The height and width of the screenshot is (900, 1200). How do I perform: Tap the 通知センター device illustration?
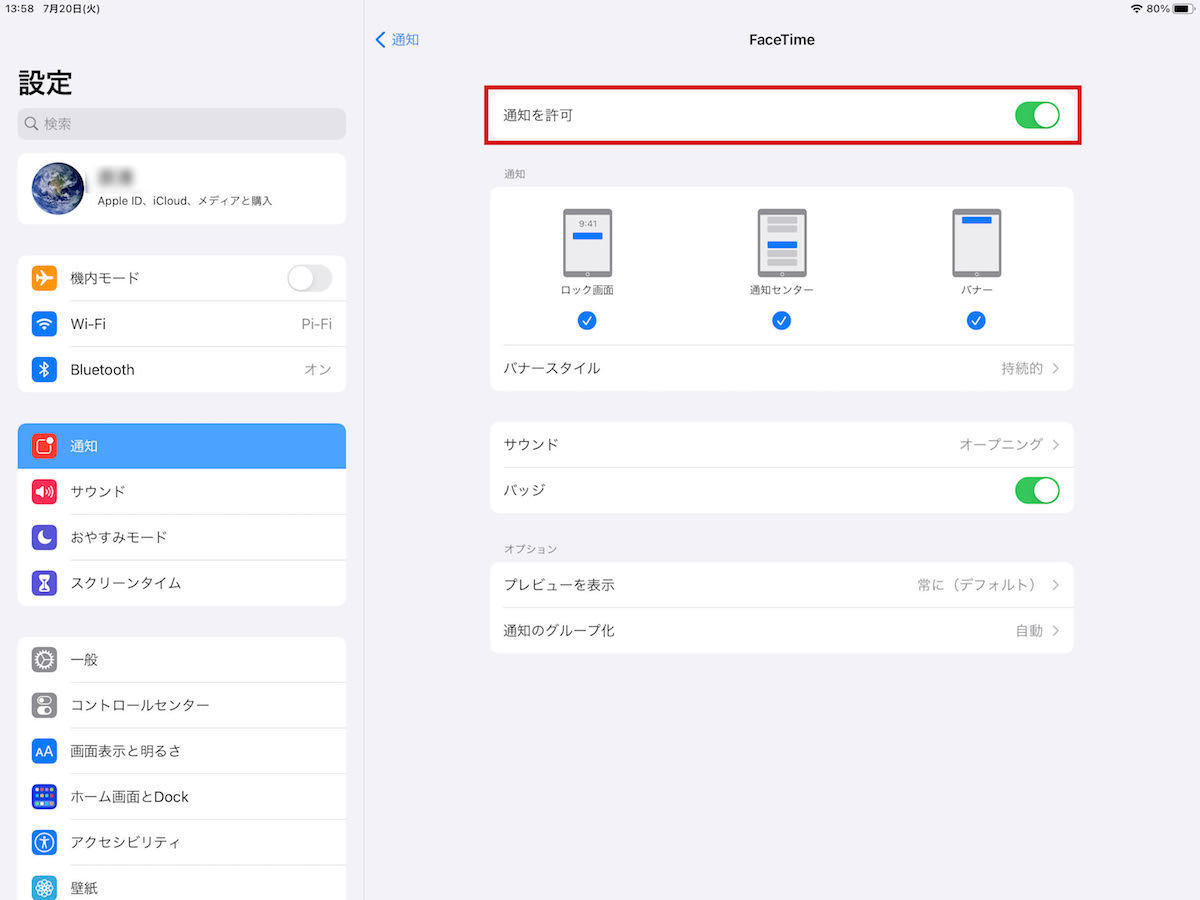[x=782, y=243]
